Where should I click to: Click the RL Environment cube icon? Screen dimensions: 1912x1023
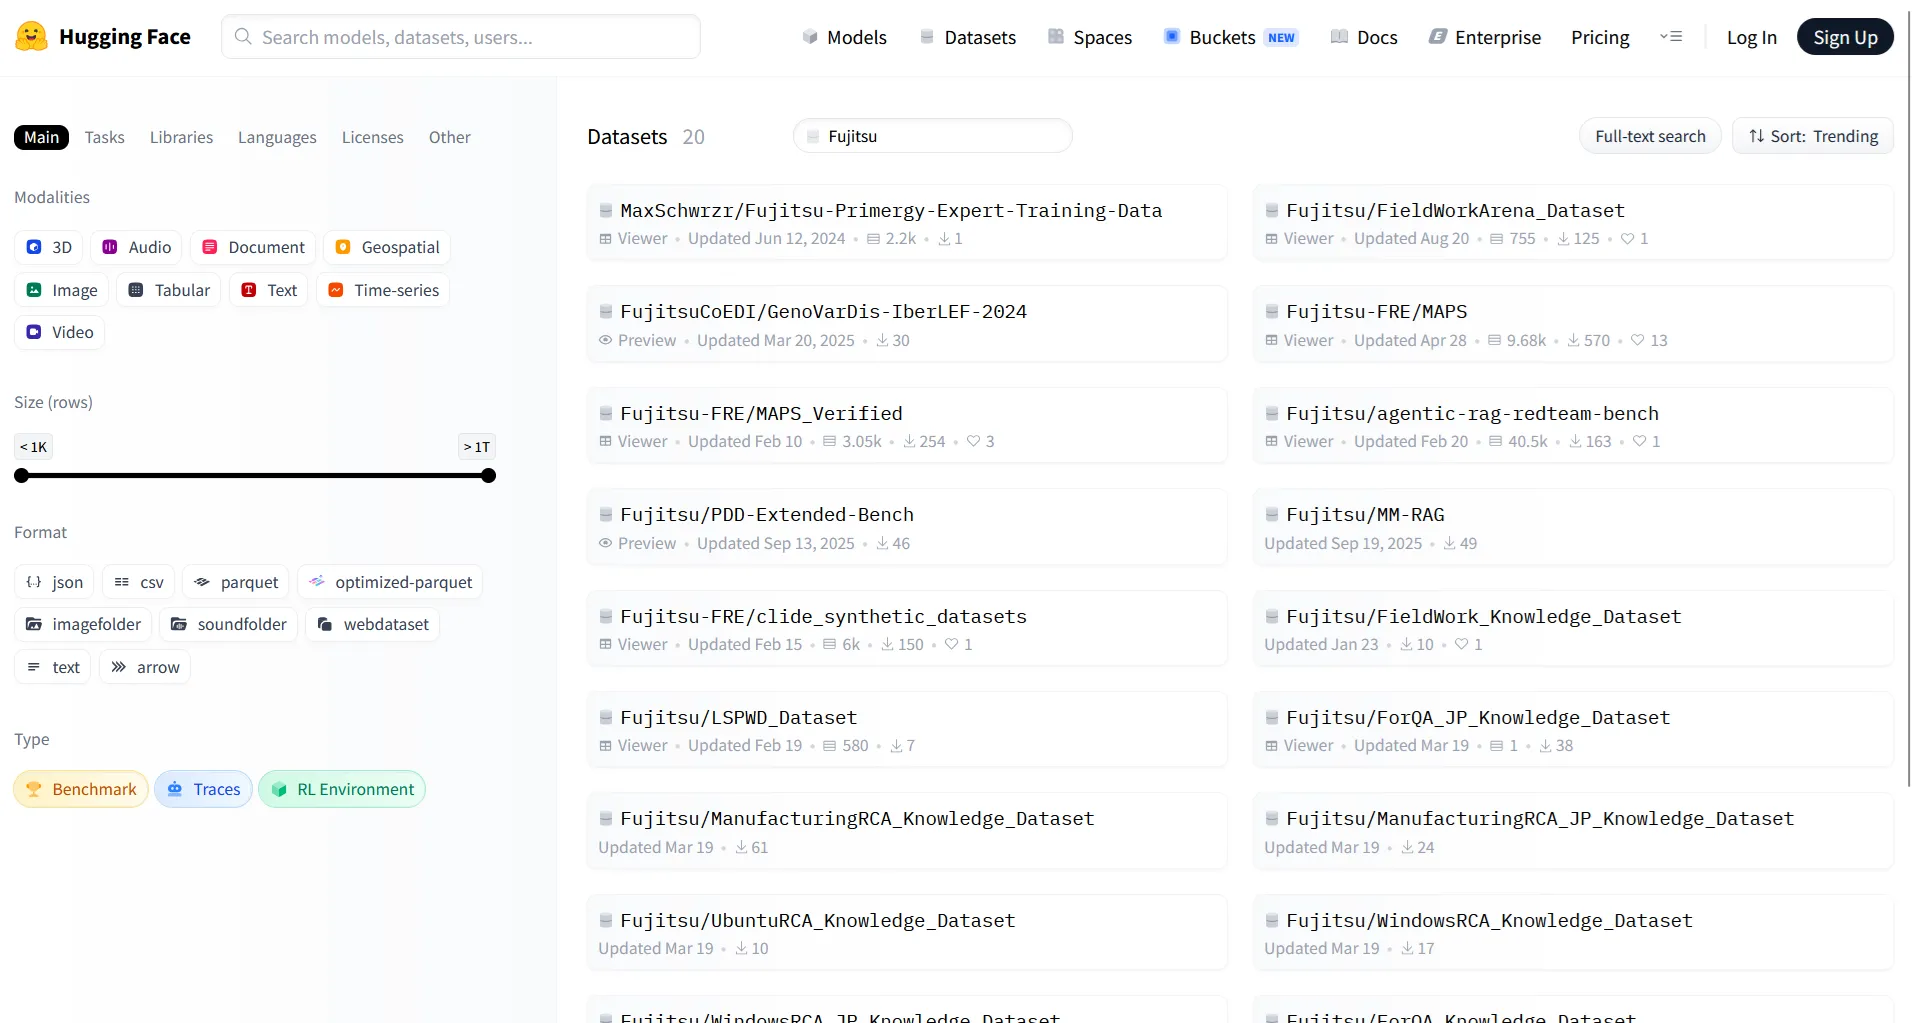(x=279, y=789)
